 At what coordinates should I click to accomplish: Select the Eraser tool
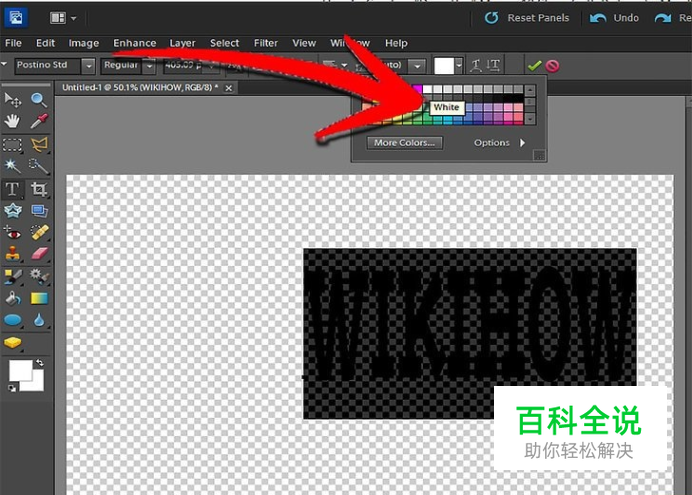(x=39, y=254)
